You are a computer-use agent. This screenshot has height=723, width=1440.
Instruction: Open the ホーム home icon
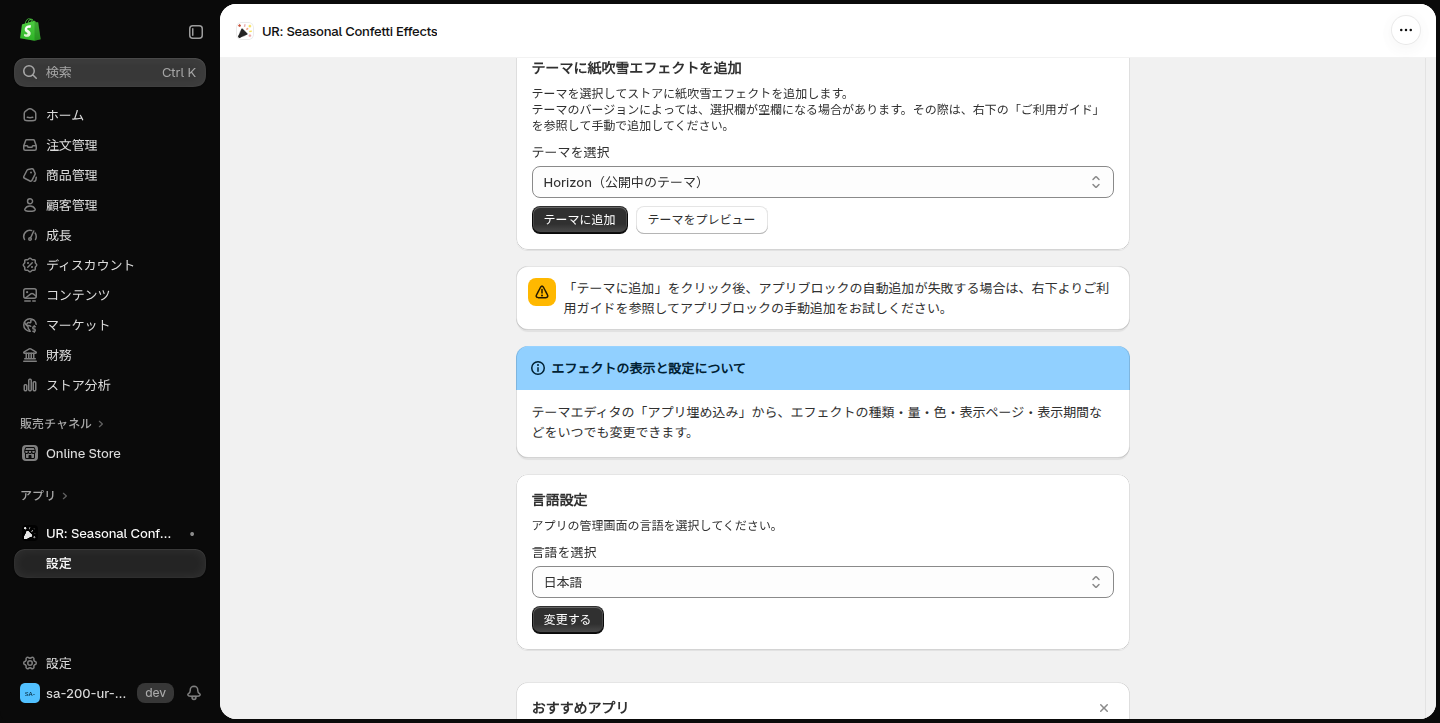point(30,115)
